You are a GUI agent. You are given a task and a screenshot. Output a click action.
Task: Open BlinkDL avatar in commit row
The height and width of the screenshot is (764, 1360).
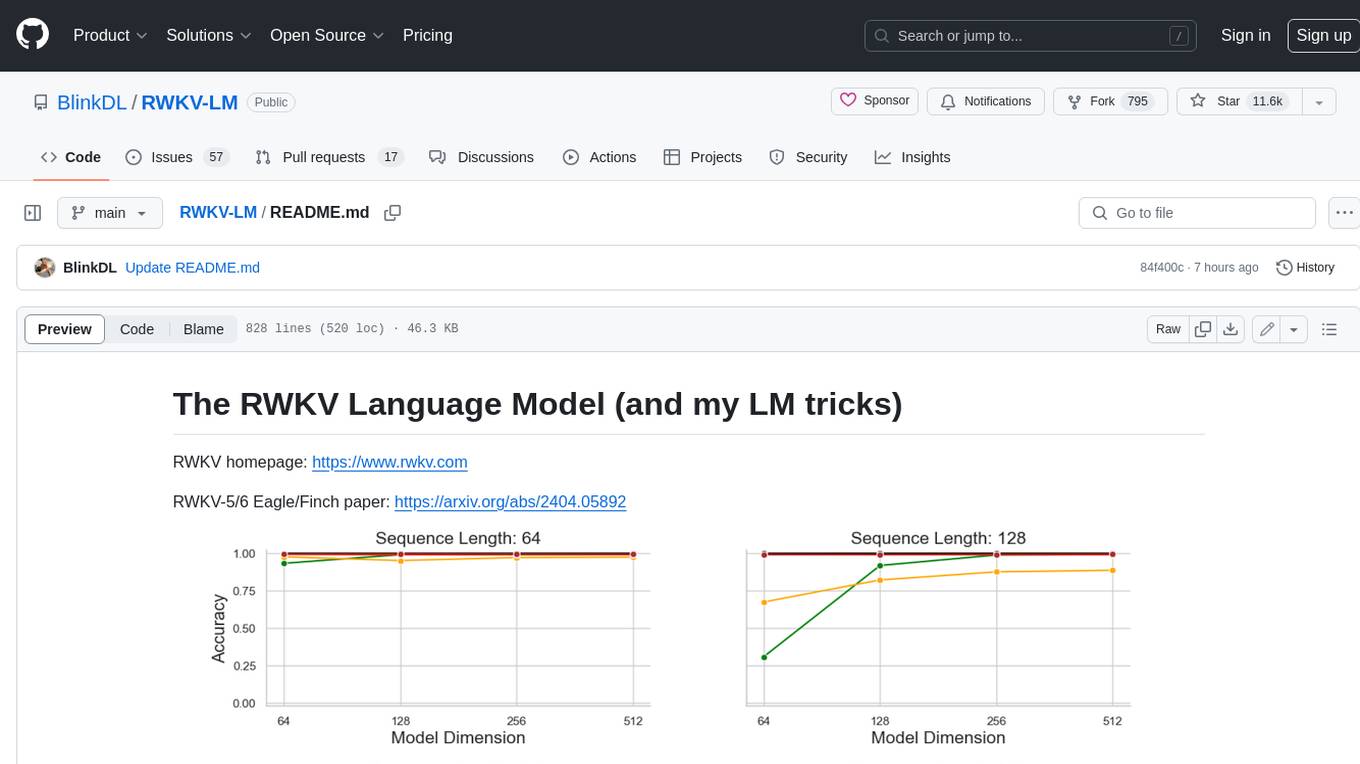tap(44, 267)
